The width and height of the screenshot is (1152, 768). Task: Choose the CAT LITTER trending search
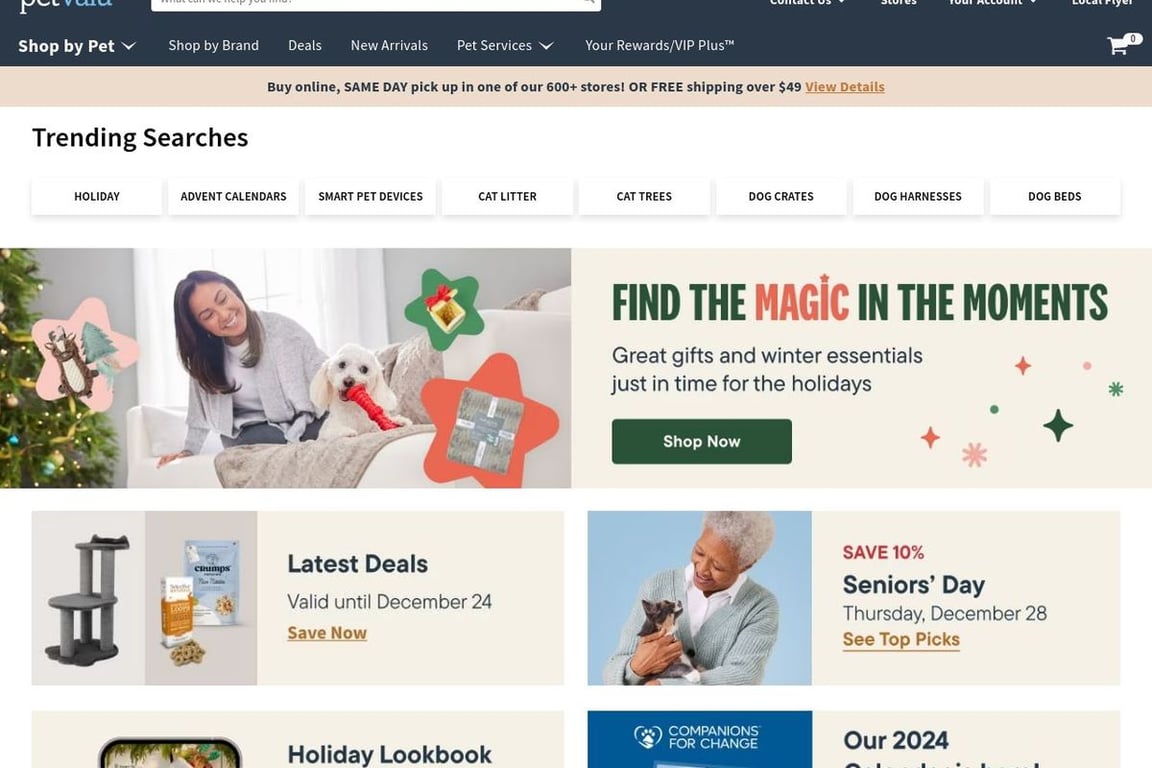(507, 196)
